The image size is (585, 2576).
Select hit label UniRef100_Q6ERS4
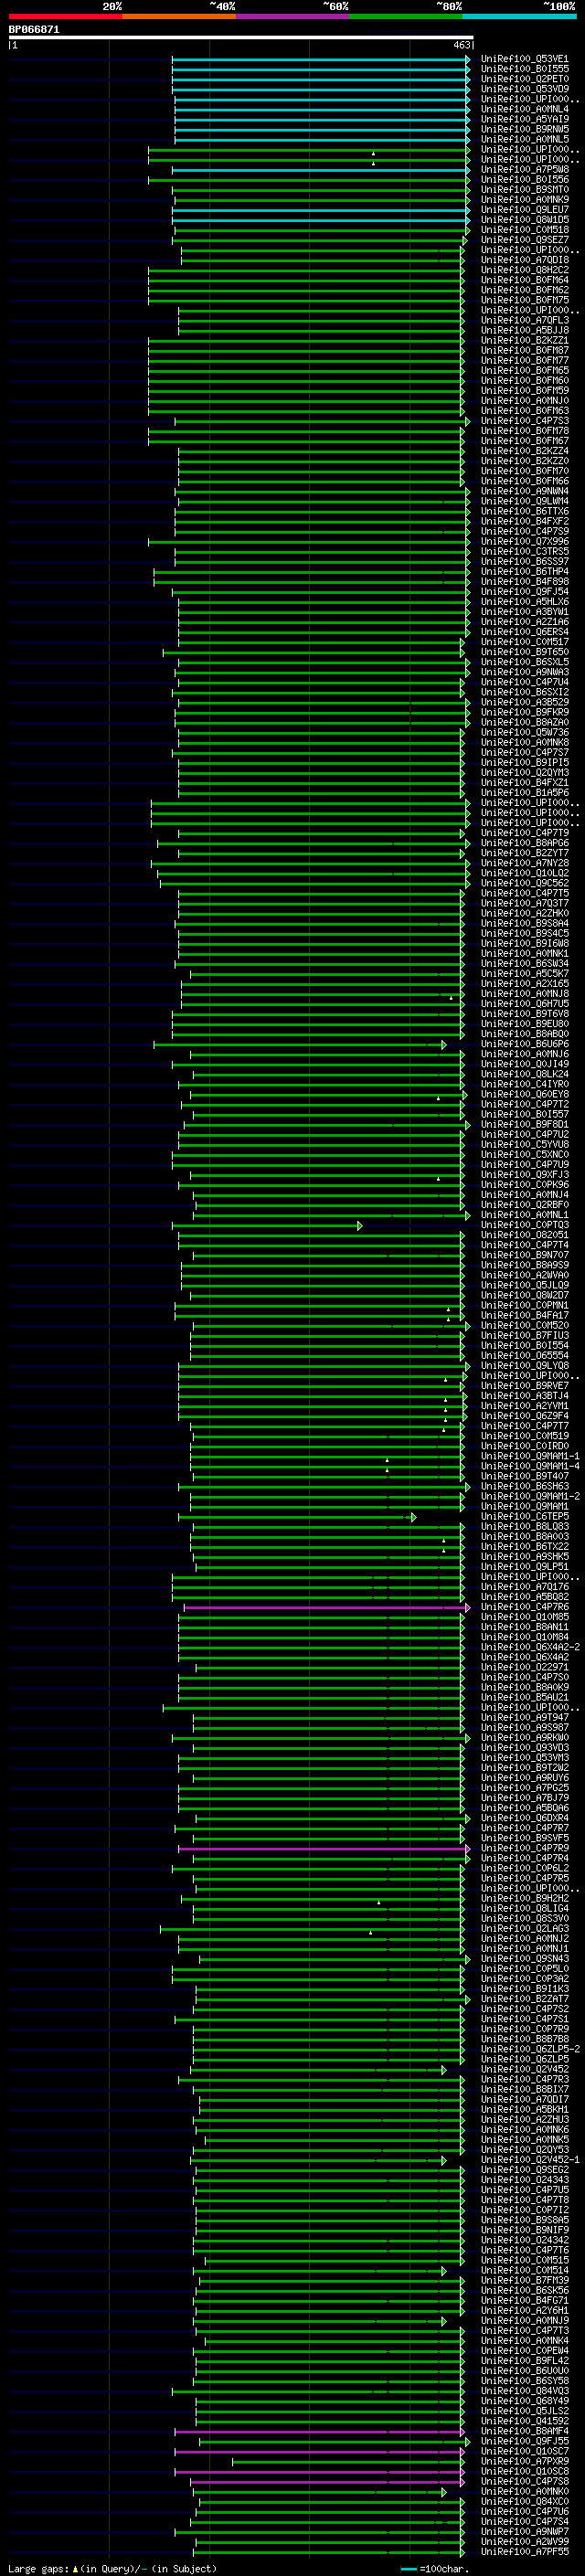[524, 632]
